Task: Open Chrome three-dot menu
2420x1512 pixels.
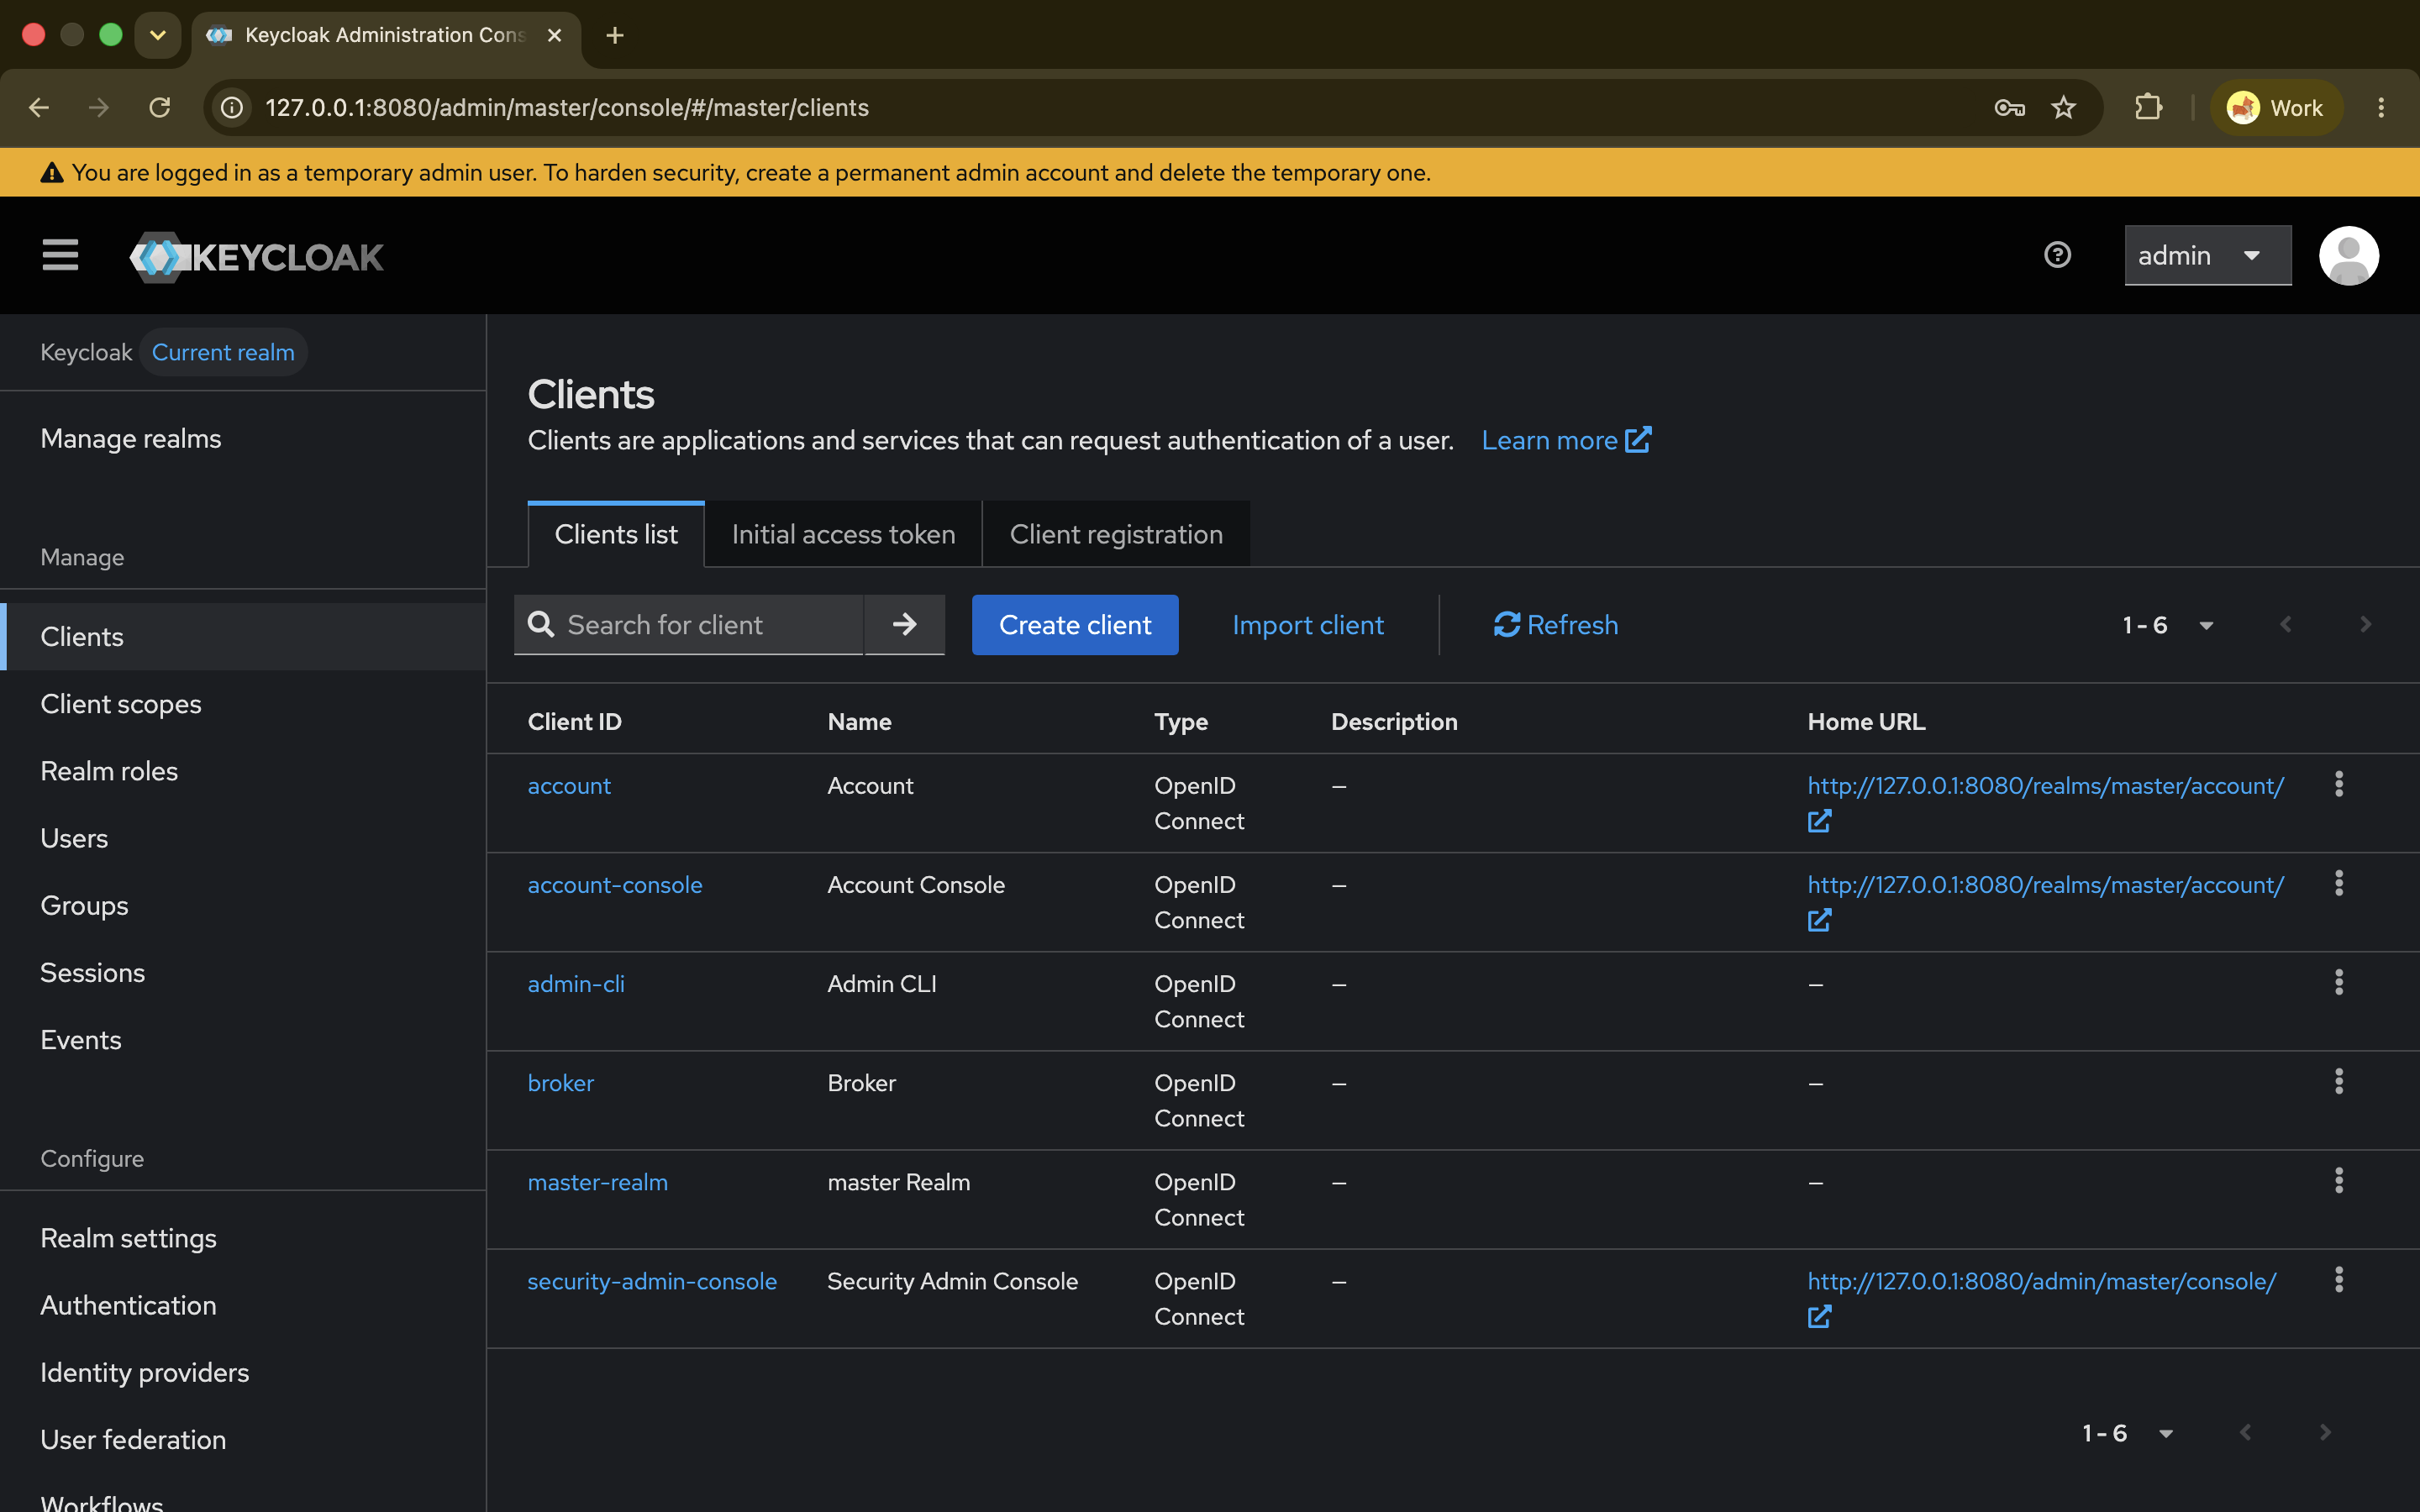Action: click(2381, 107)
